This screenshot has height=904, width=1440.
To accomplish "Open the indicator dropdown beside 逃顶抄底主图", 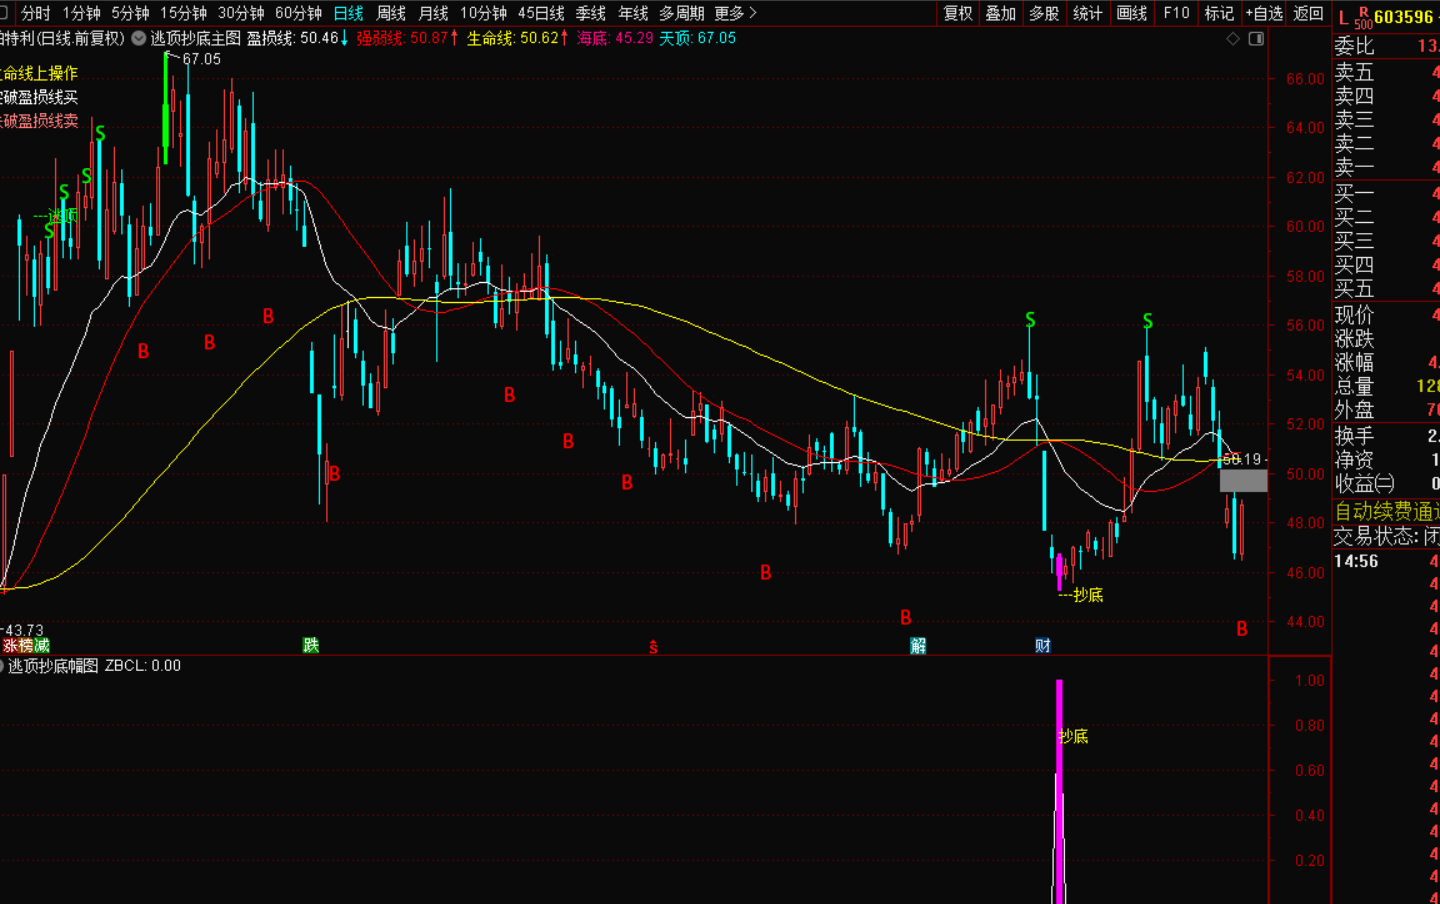I will pos(139,38).
